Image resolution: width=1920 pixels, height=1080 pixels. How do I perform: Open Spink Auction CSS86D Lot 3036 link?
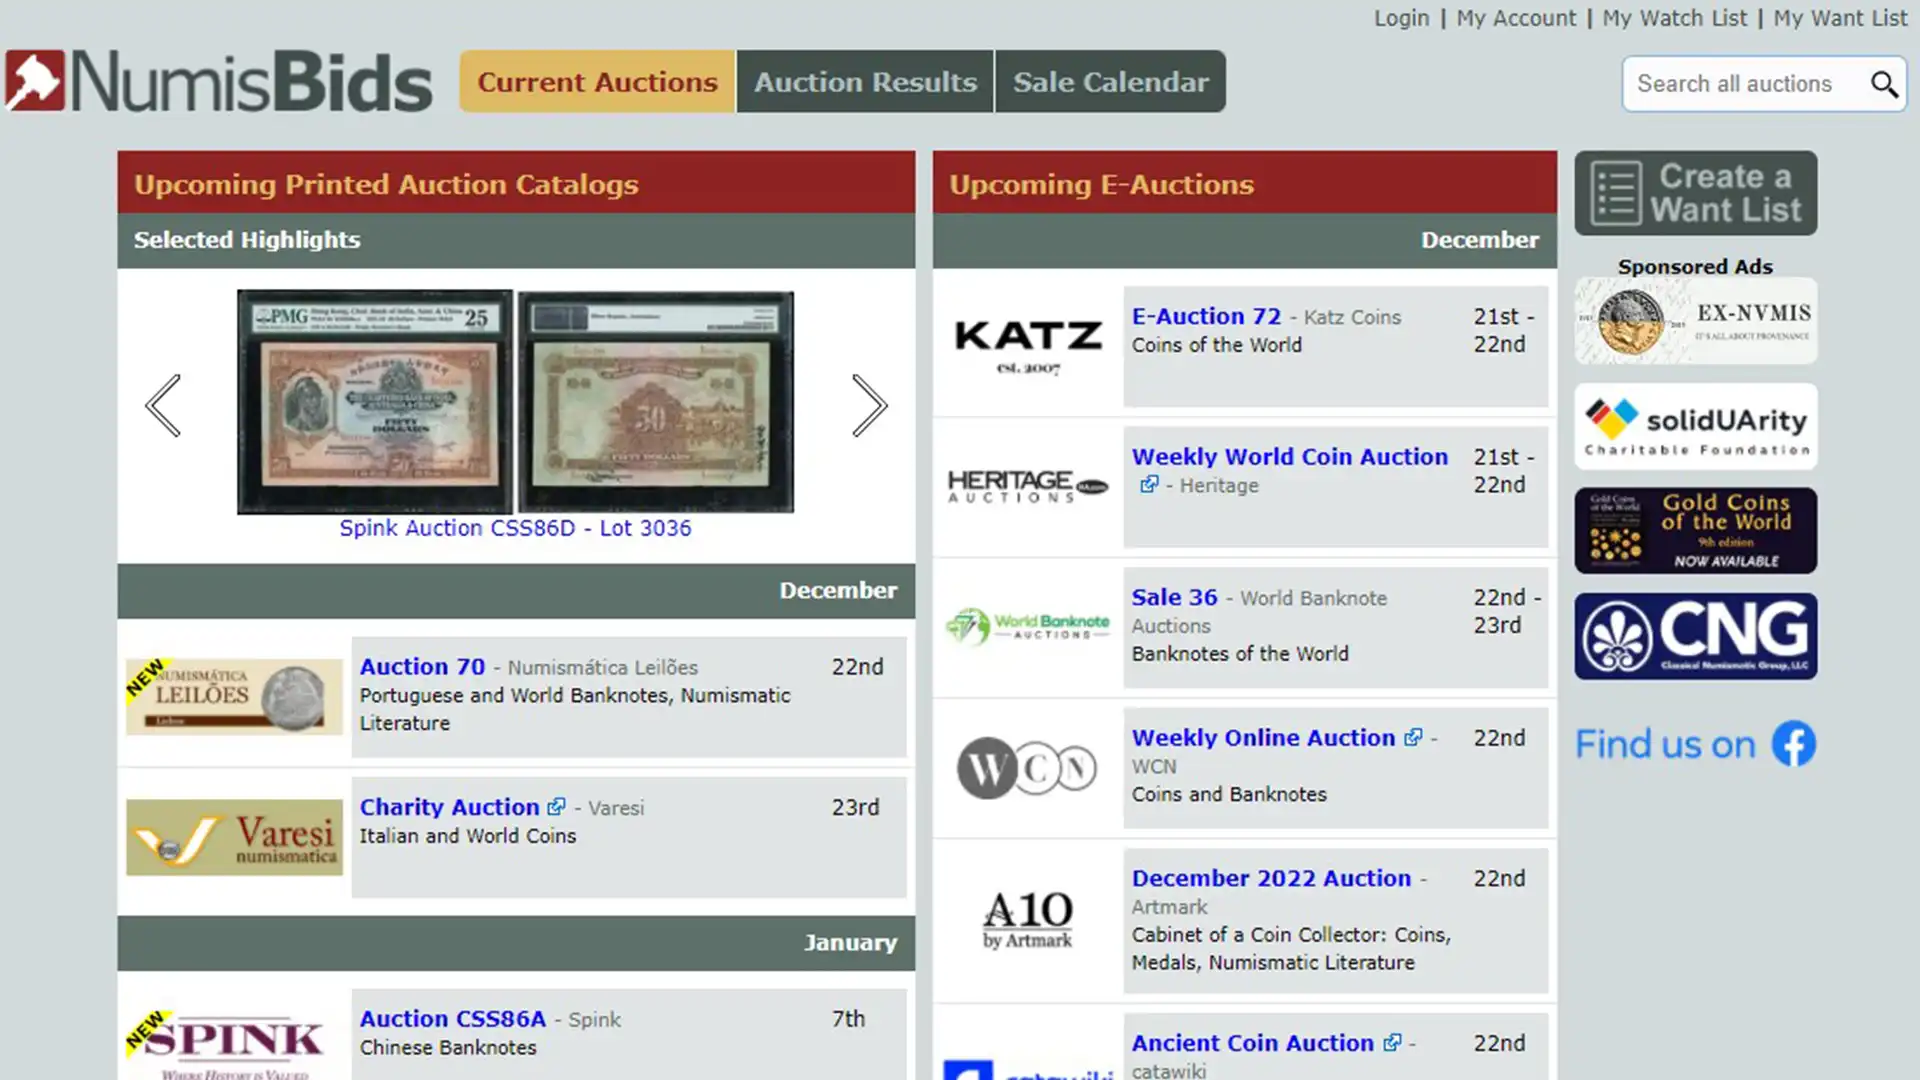(515, 528)
